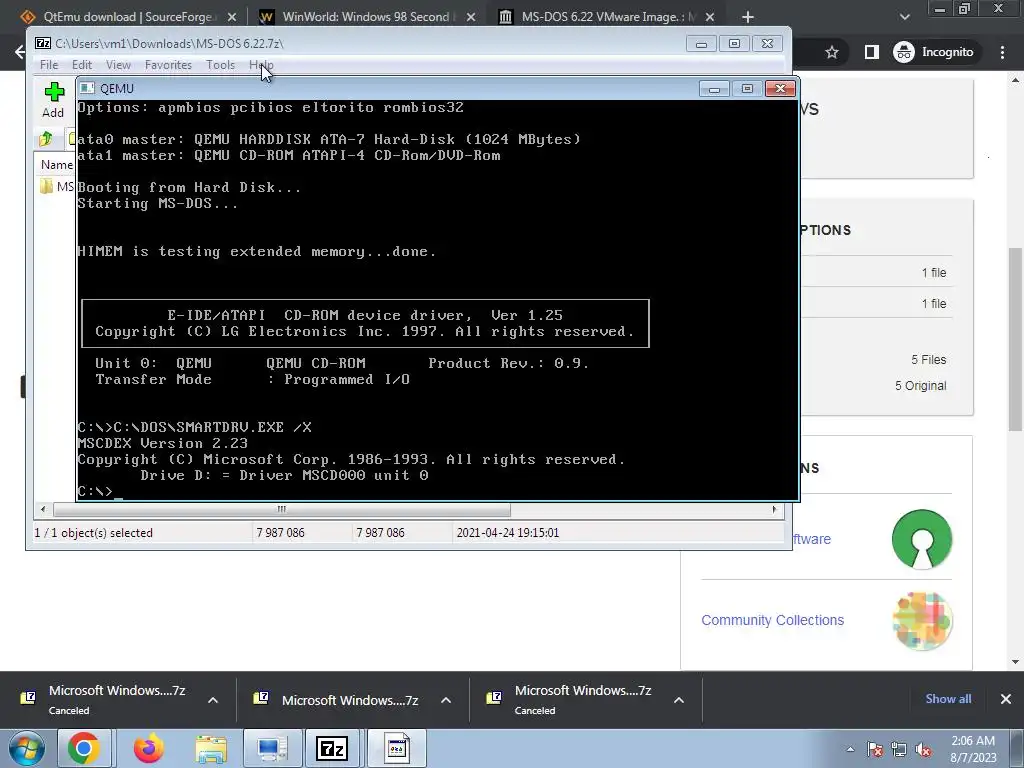Screen dimensions: 1024x768
Task: Close the 7-Zip window
Action: coord(767,44)
